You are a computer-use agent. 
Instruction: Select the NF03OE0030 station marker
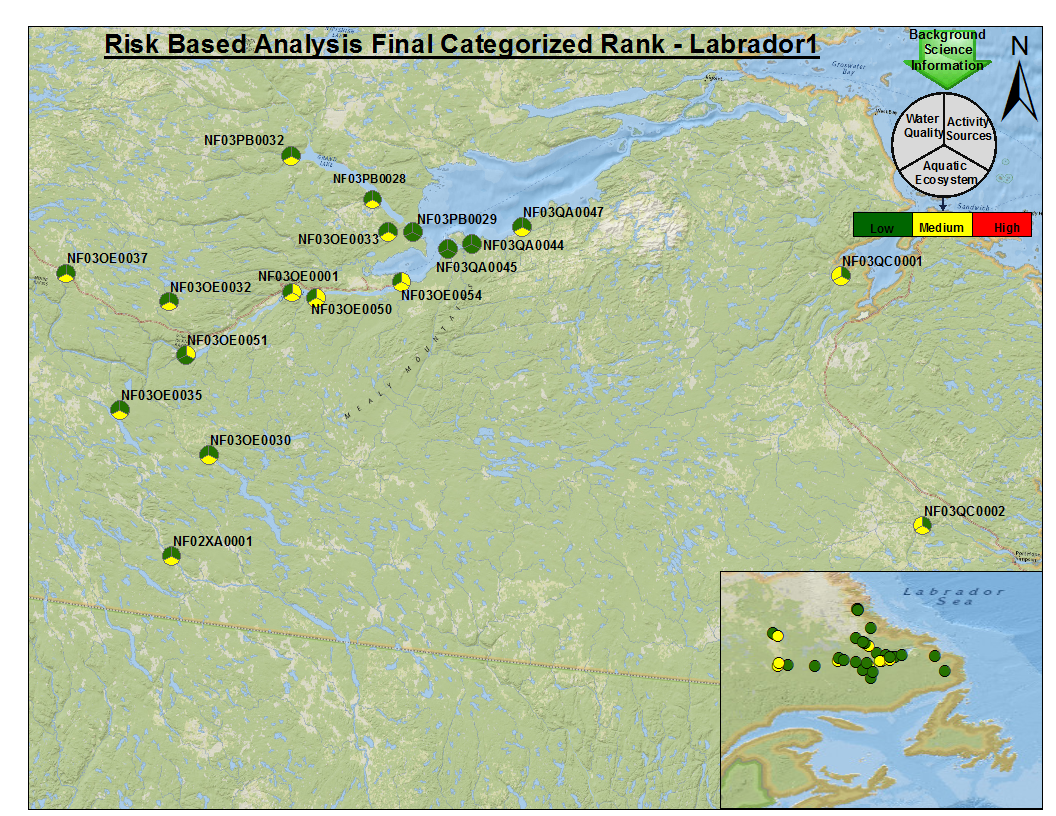coord(208,455)
